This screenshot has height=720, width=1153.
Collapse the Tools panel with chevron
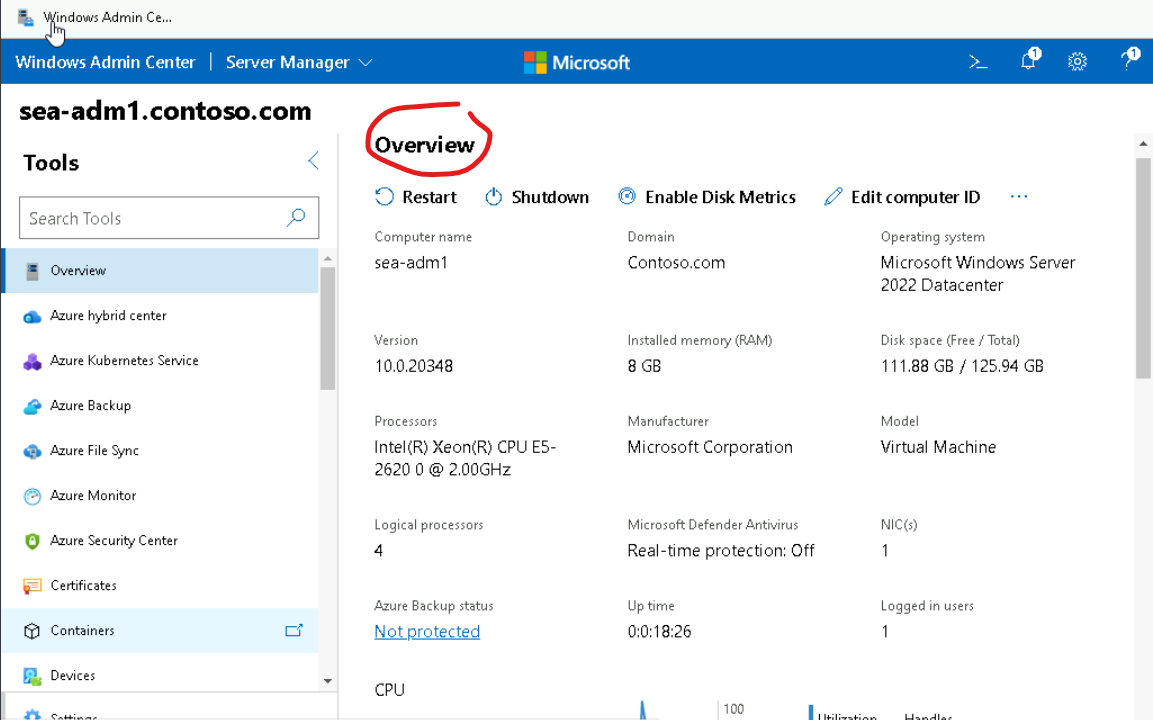pyautogui.click(x=313, y=160)
